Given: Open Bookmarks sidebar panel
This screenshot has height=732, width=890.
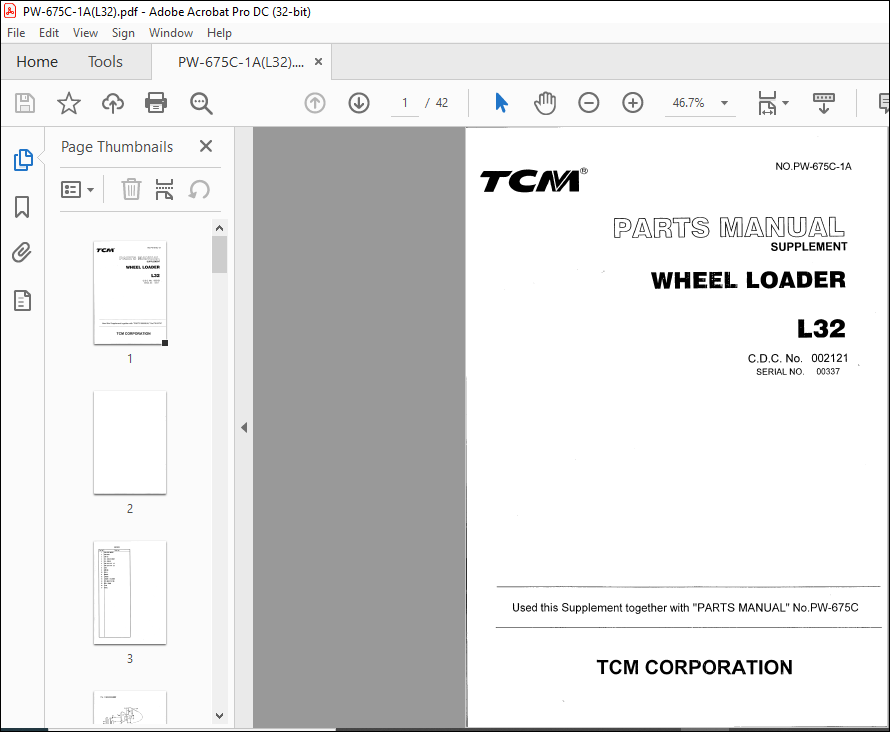Looking at the screenshot, I should coord(22,207).
